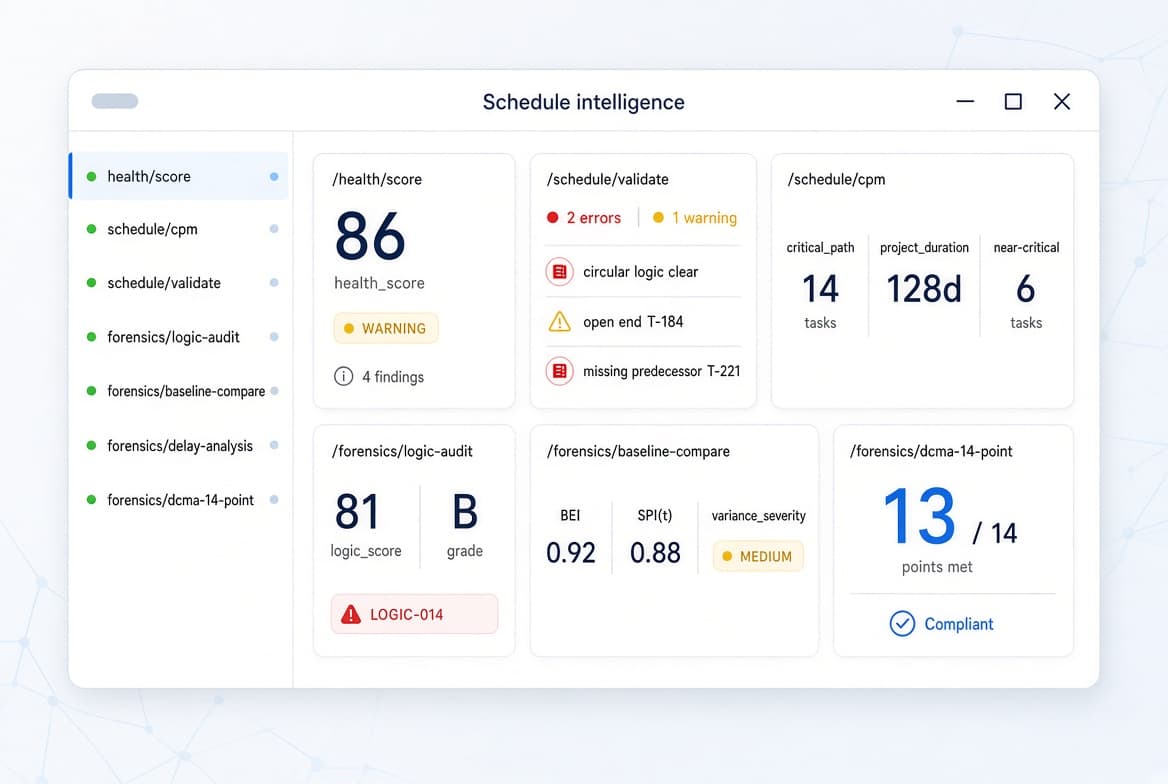Select forensics/delay-analysis sidebar entry
The height and width of the screenshot is (784, 1168).
179,446
